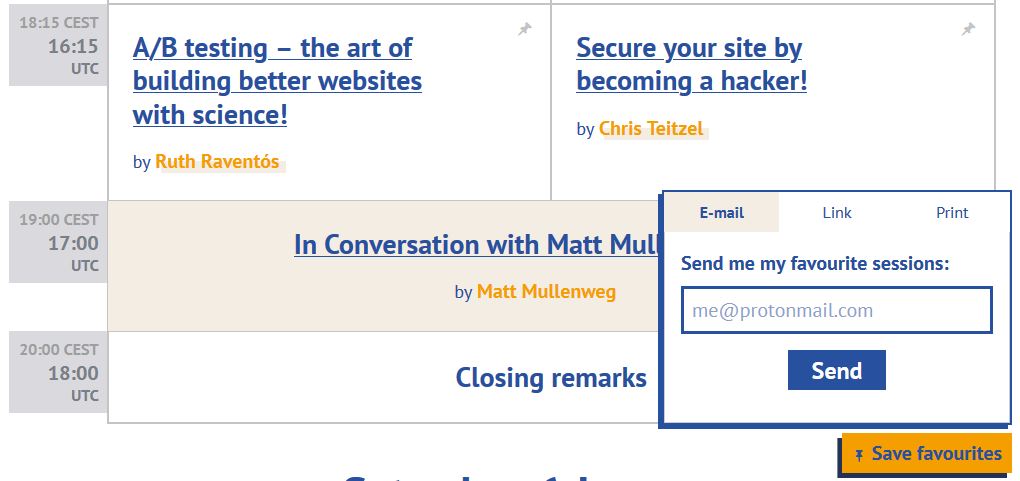View speaker Ruth Raventós profile
1020x481 pixels.
coord(217,161)
